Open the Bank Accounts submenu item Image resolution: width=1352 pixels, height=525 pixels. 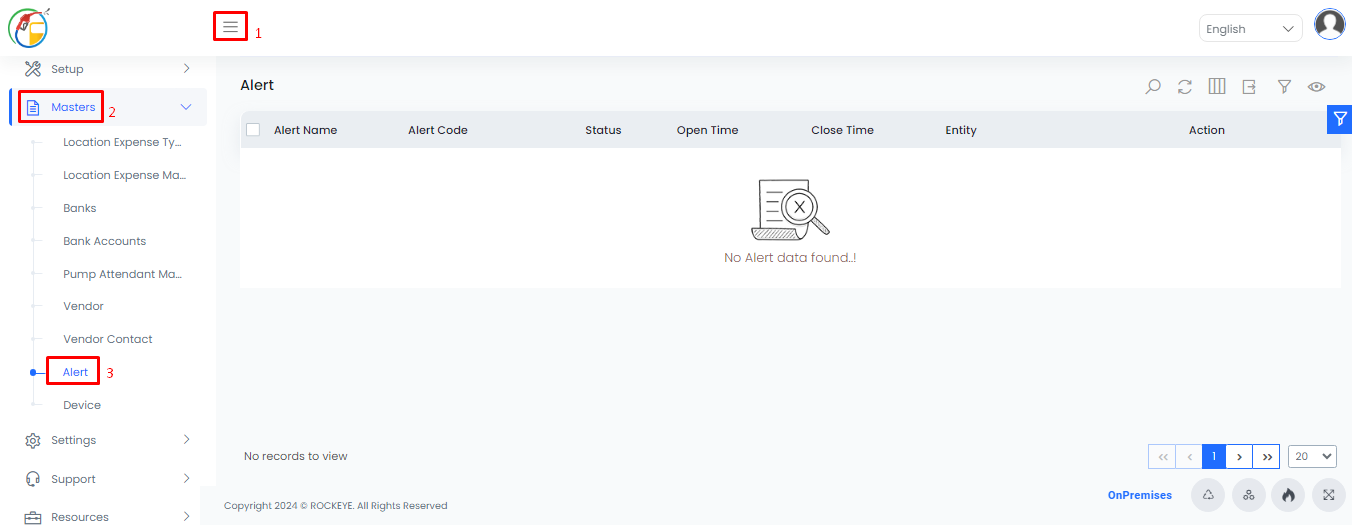(105, 241)
